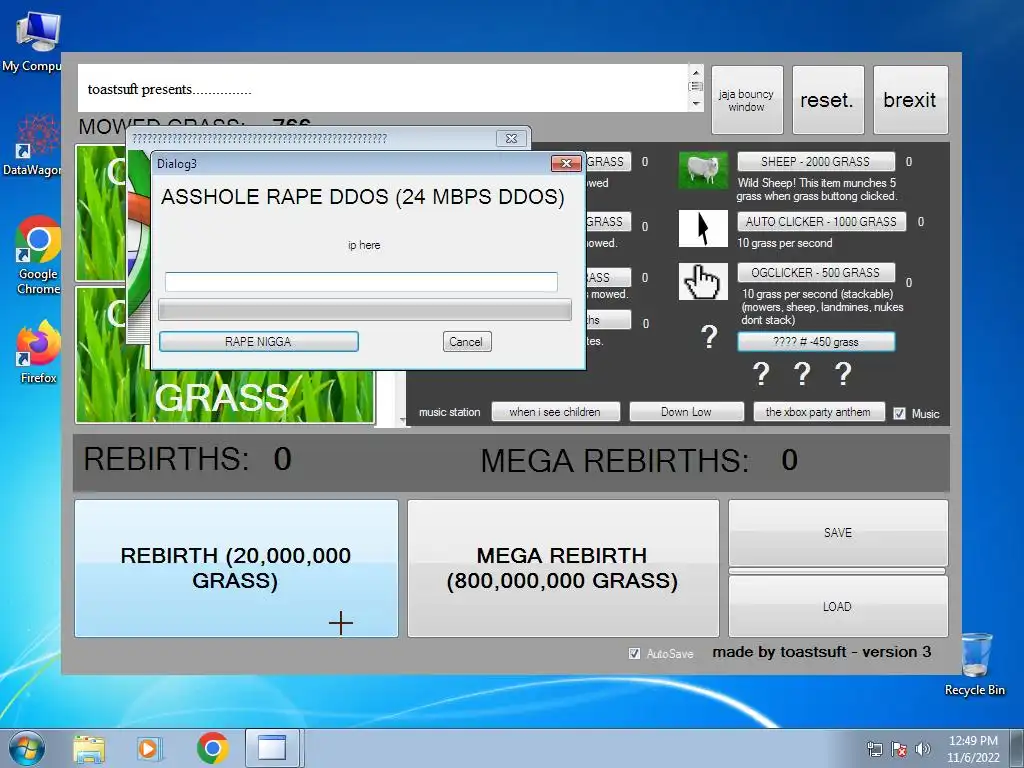This screenshot has width=1024, height=768.
Task: Launch Google Chrome from desktop shortcut
Action: tap(38, 255)
